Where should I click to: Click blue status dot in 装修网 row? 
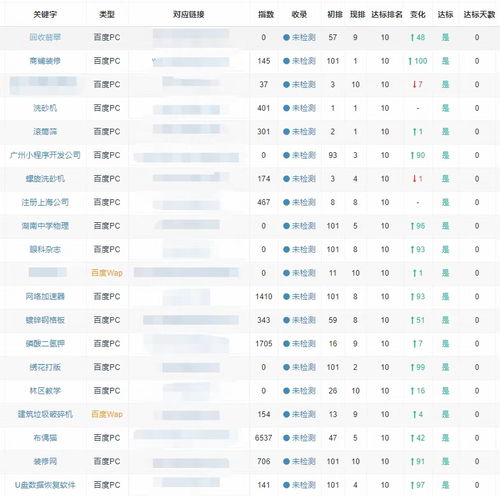(286, 462)
